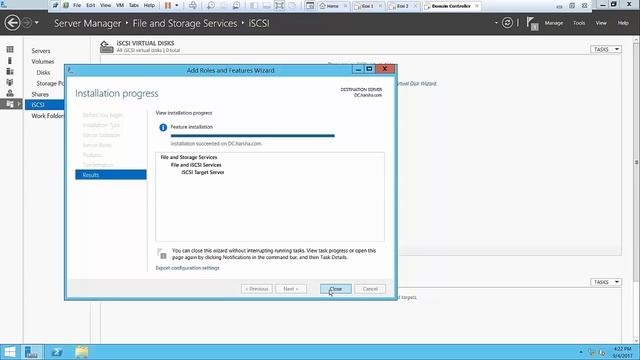This screenshot has width=640, height=360.
Task: Click Server Manager icon in taskbar
Action: [x=31, y=352]
